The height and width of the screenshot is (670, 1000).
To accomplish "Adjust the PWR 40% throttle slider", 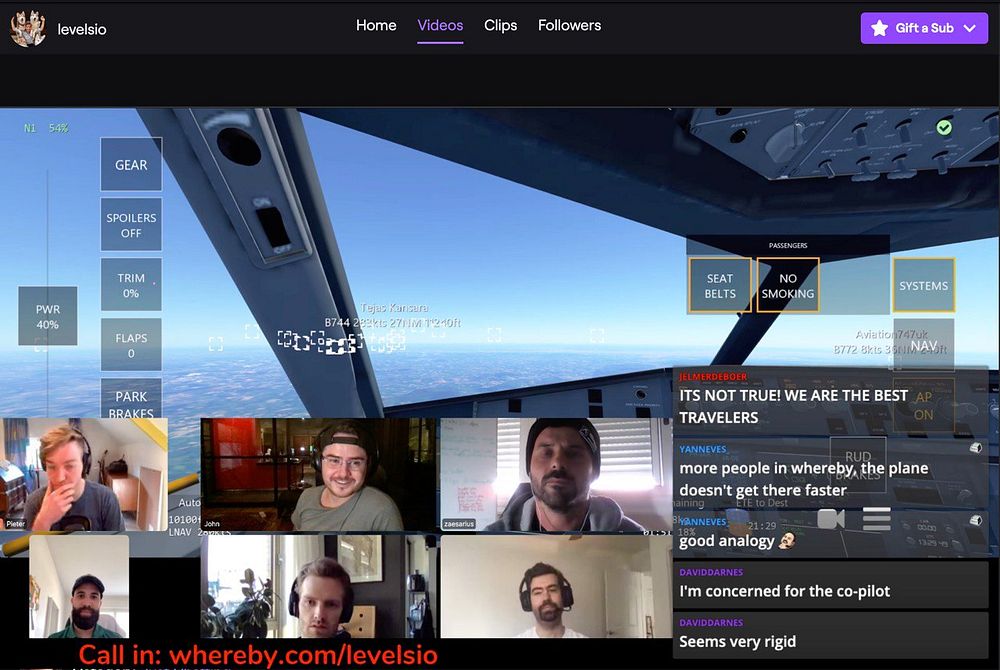I will 48,316.
